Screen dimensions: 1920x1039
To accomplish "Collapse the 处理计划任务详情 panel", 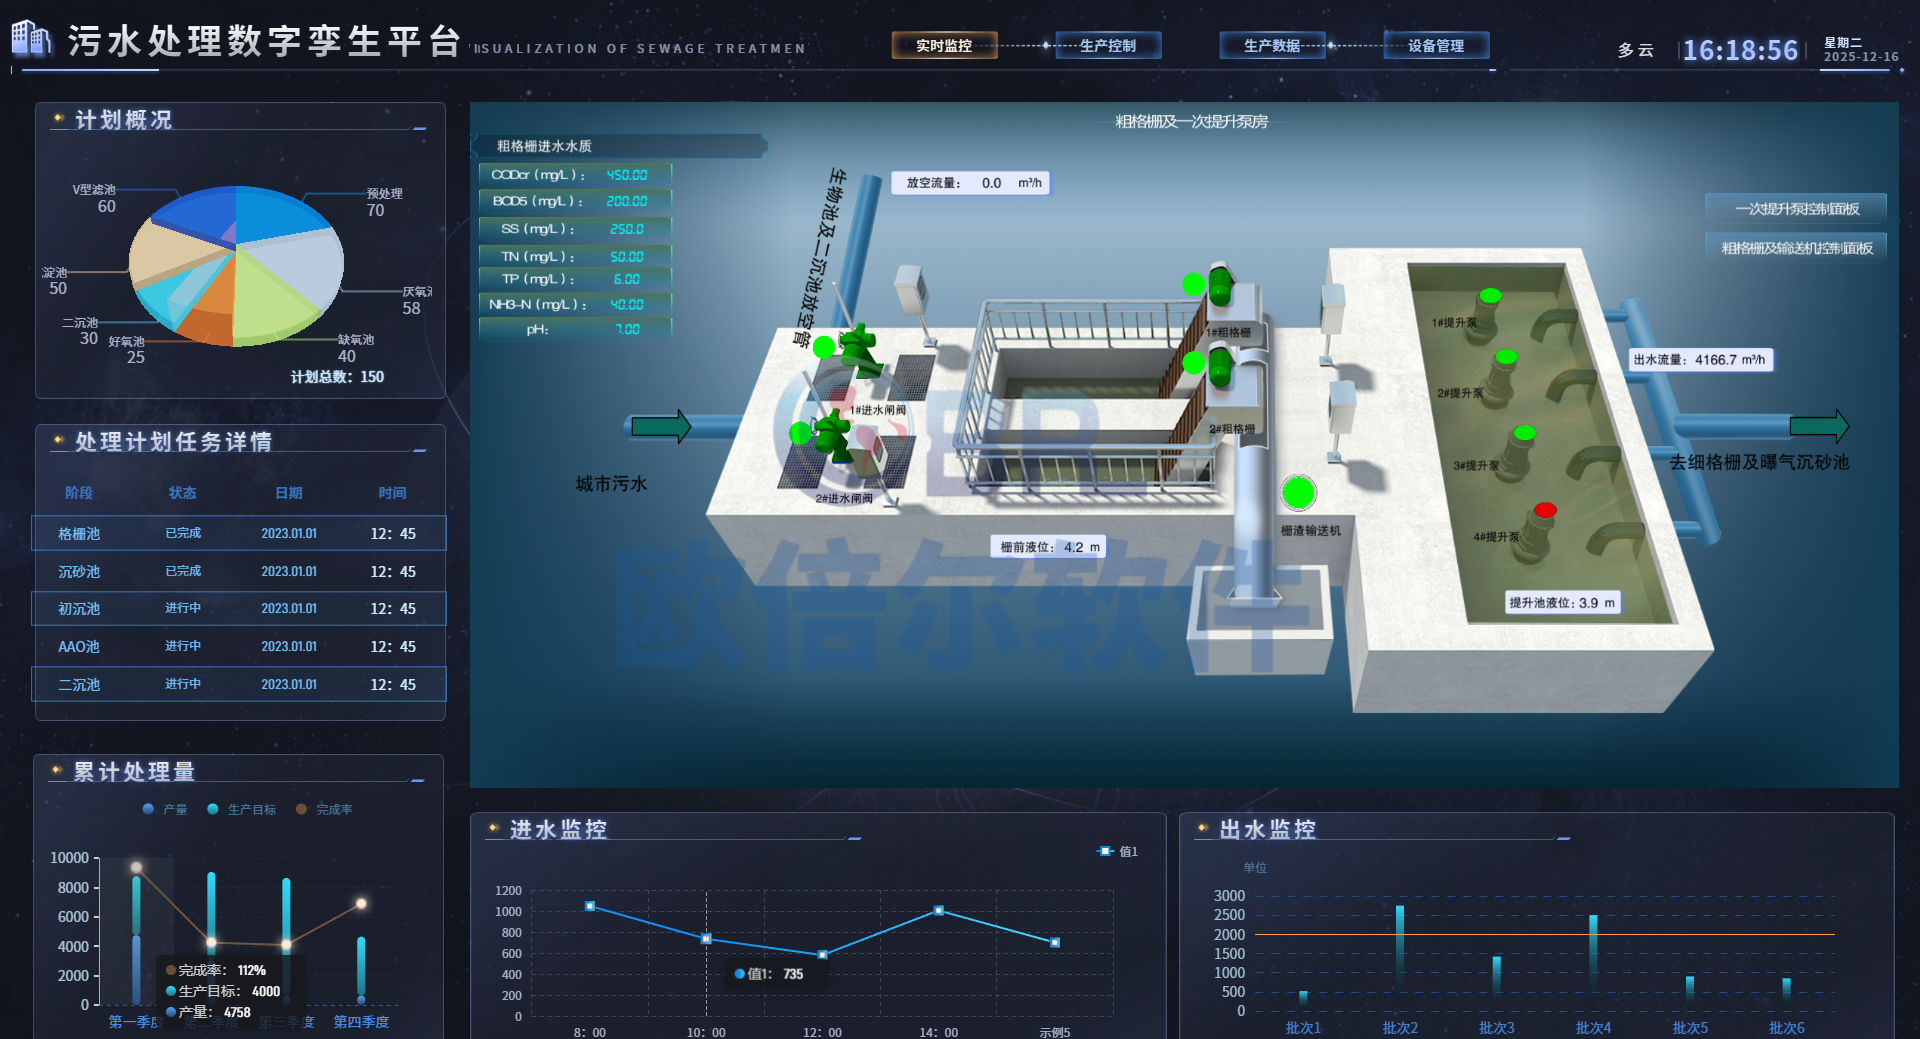I will [420, 450].
